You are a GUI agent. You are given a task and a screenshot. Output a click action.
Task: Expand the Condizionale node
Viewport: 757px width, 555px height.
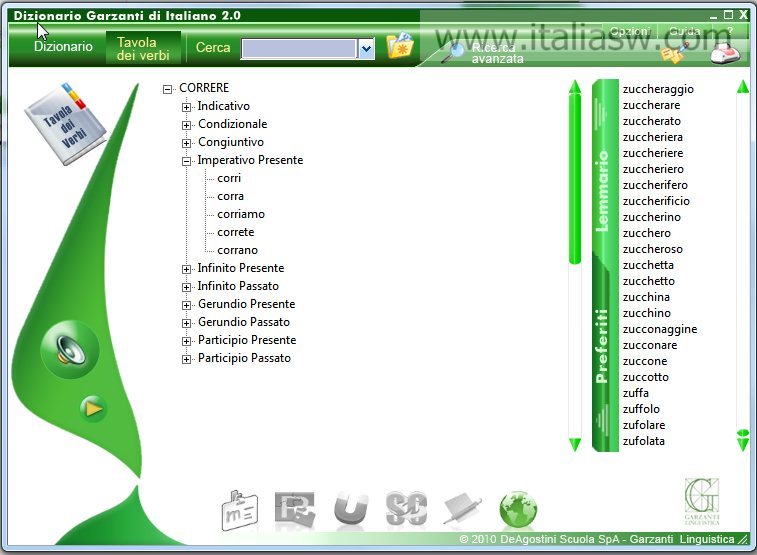[x=186, y=125]
